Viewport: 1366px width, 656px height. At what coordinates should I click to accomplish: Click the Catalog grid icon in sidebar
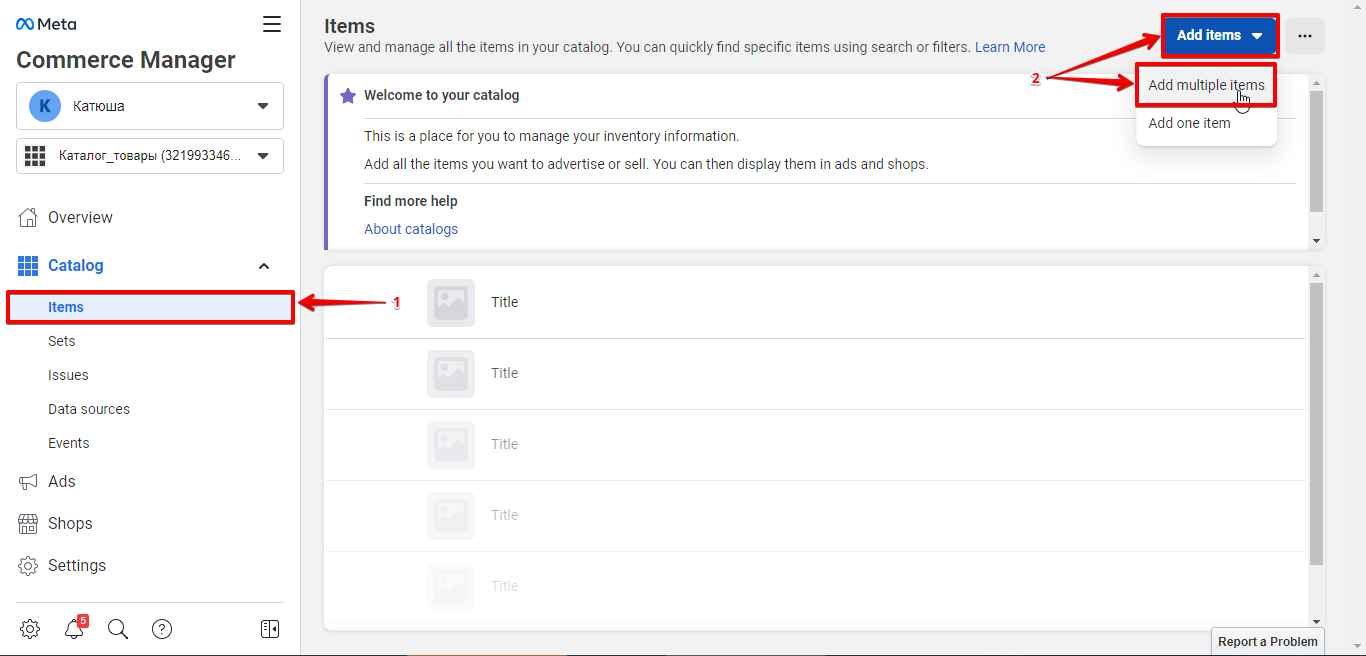click(x=28, y=265)
